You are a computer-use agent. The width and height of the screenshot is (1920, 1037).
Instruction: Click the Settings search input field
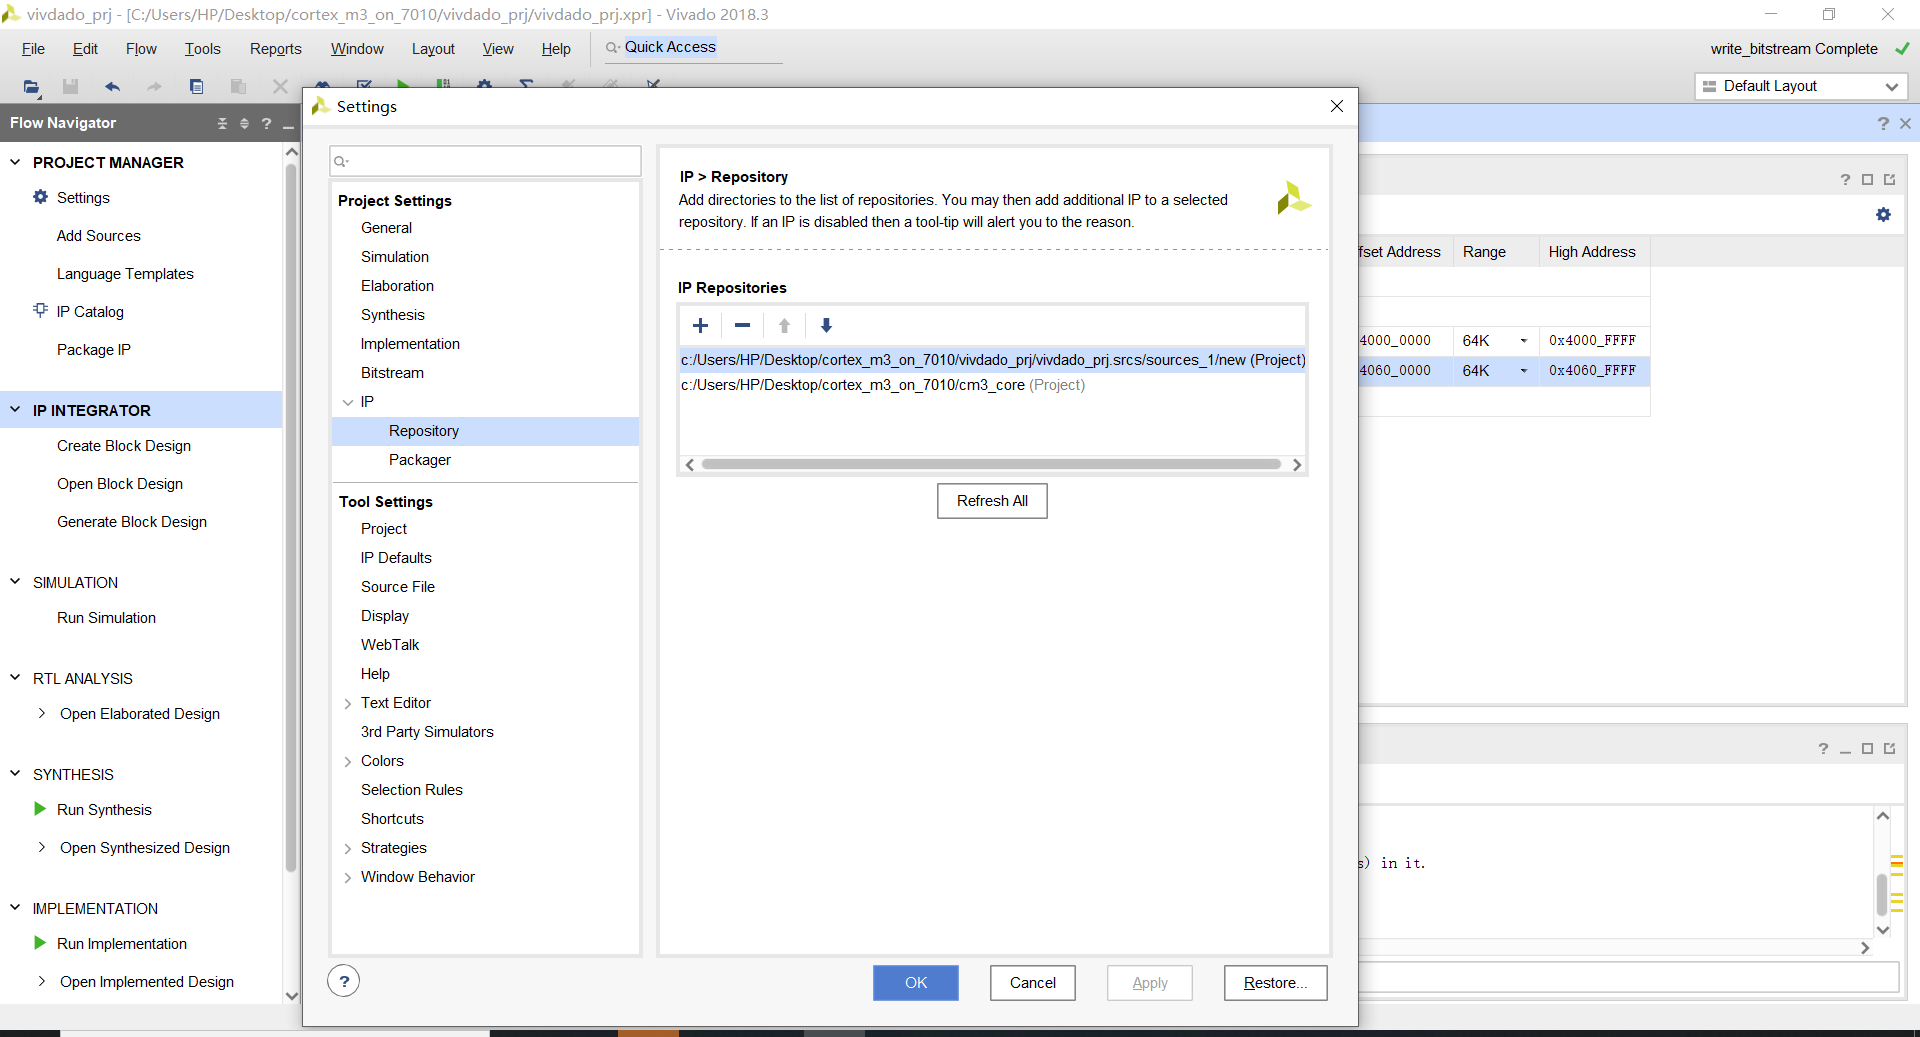(485, 161)
